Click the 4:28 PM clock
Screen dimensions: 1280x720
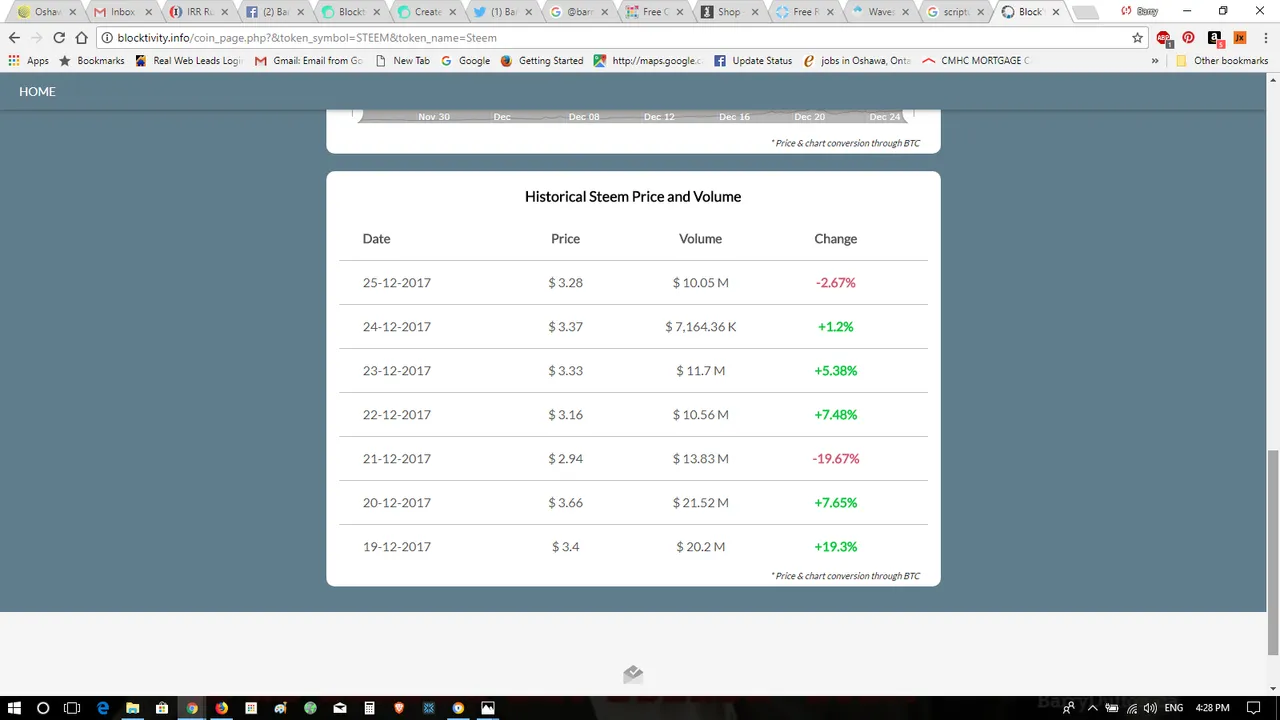pyautogui.click(x=1213, y=708)
